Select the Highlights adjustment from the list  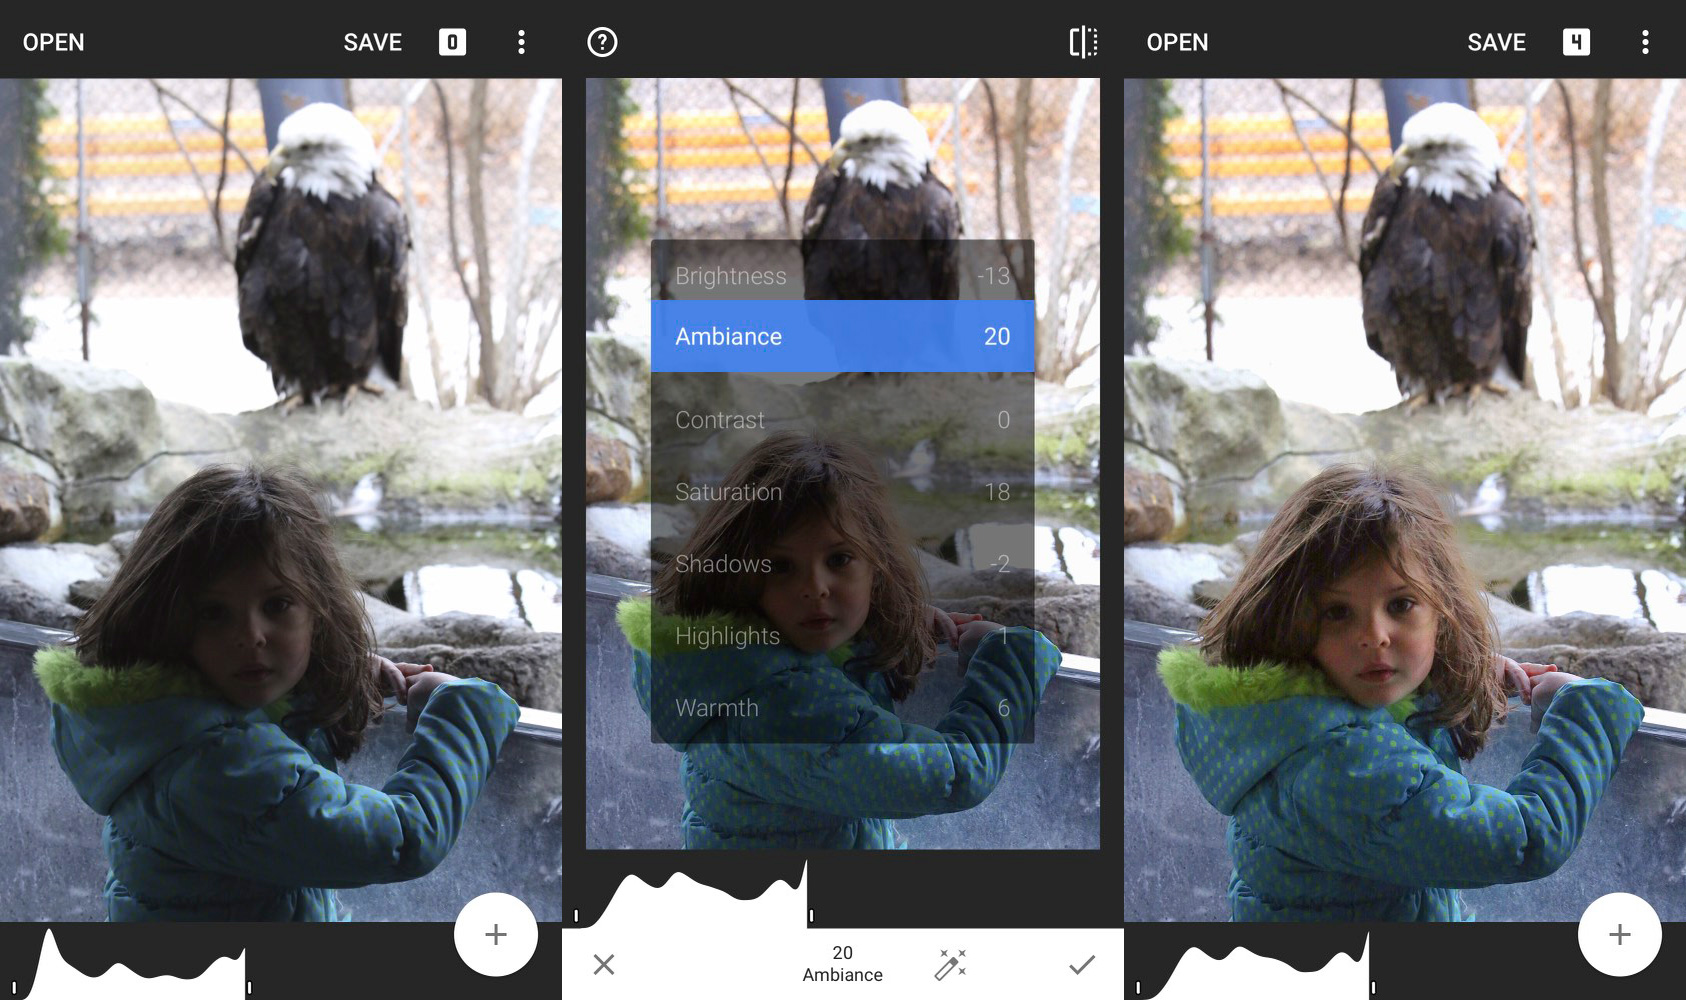[x=841, y=636]
